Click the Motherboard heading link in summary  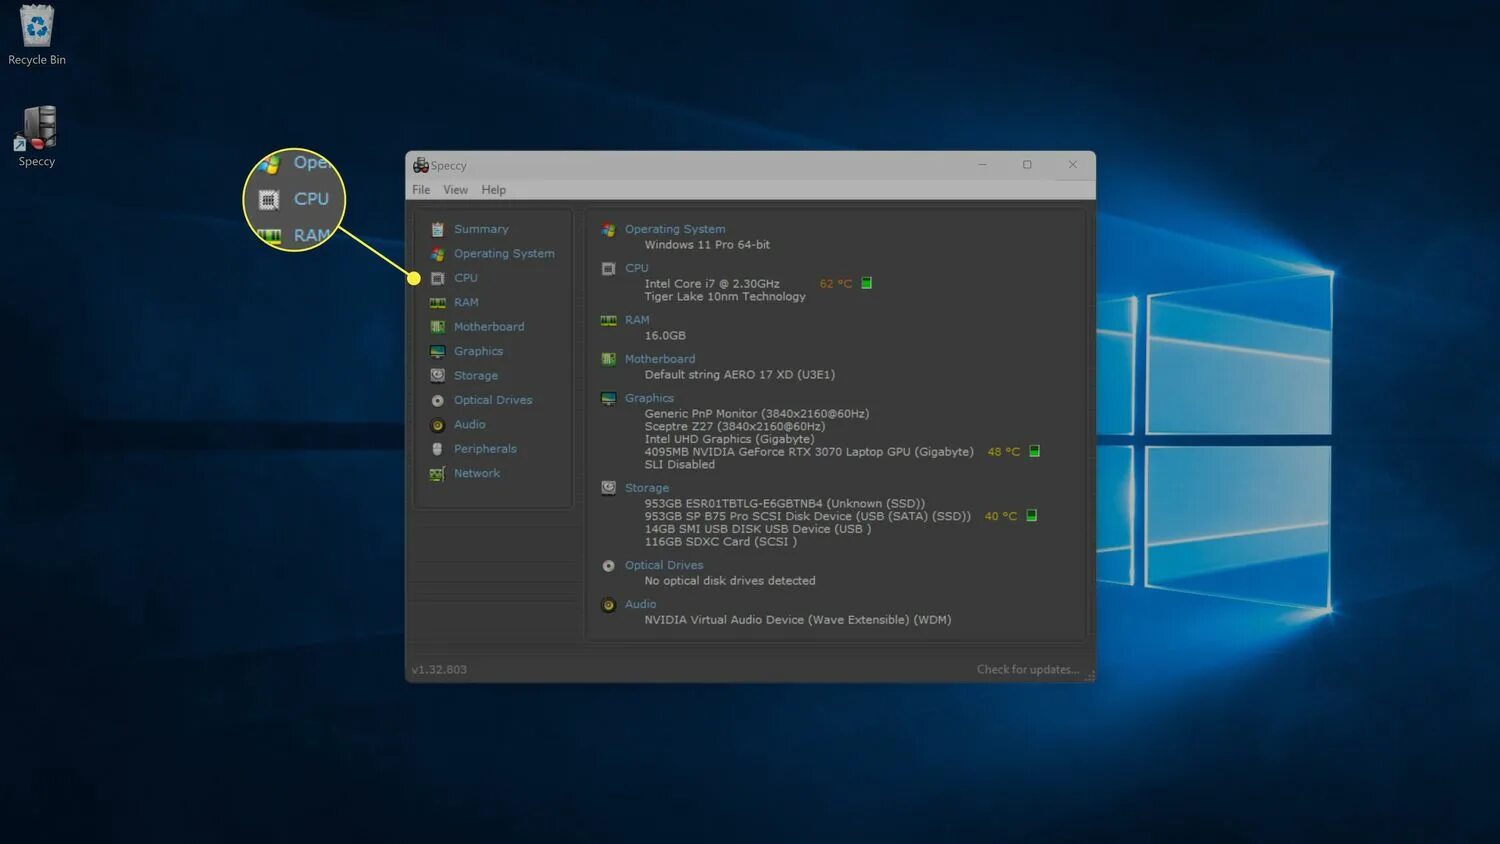click(x=660, y=359)
